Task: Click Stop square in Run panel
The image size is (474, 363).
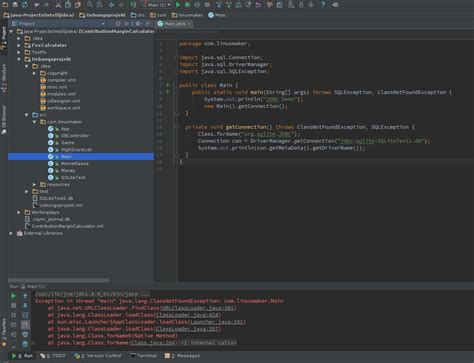Action: [x=13, y=305]
